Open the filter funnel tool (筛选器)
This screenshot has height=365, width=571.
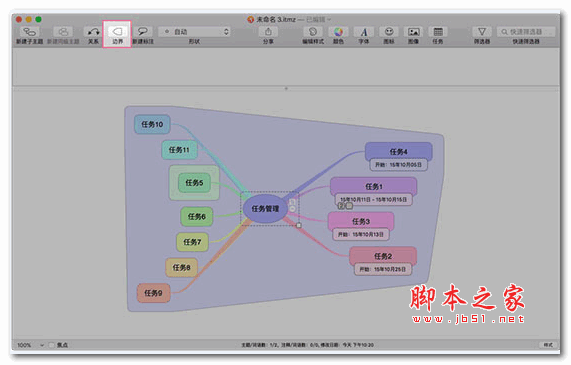[481, 32]
